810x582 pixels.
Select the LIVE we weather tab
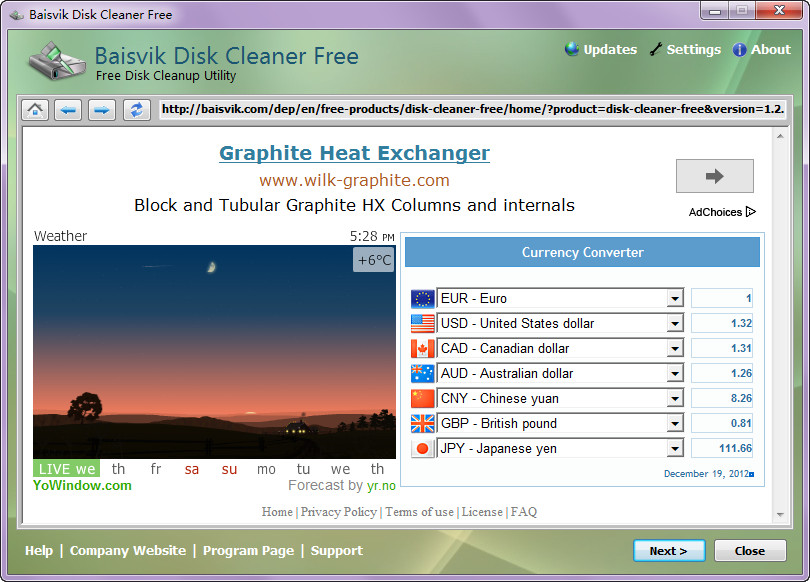pyautogui.click(x=67, y=468)
